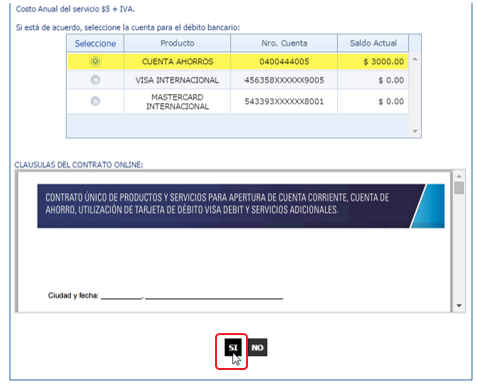The image size is (477, 388).
Task: Choose the VISA INTERNACIONAL radio button
Action: tap(95, 80)
